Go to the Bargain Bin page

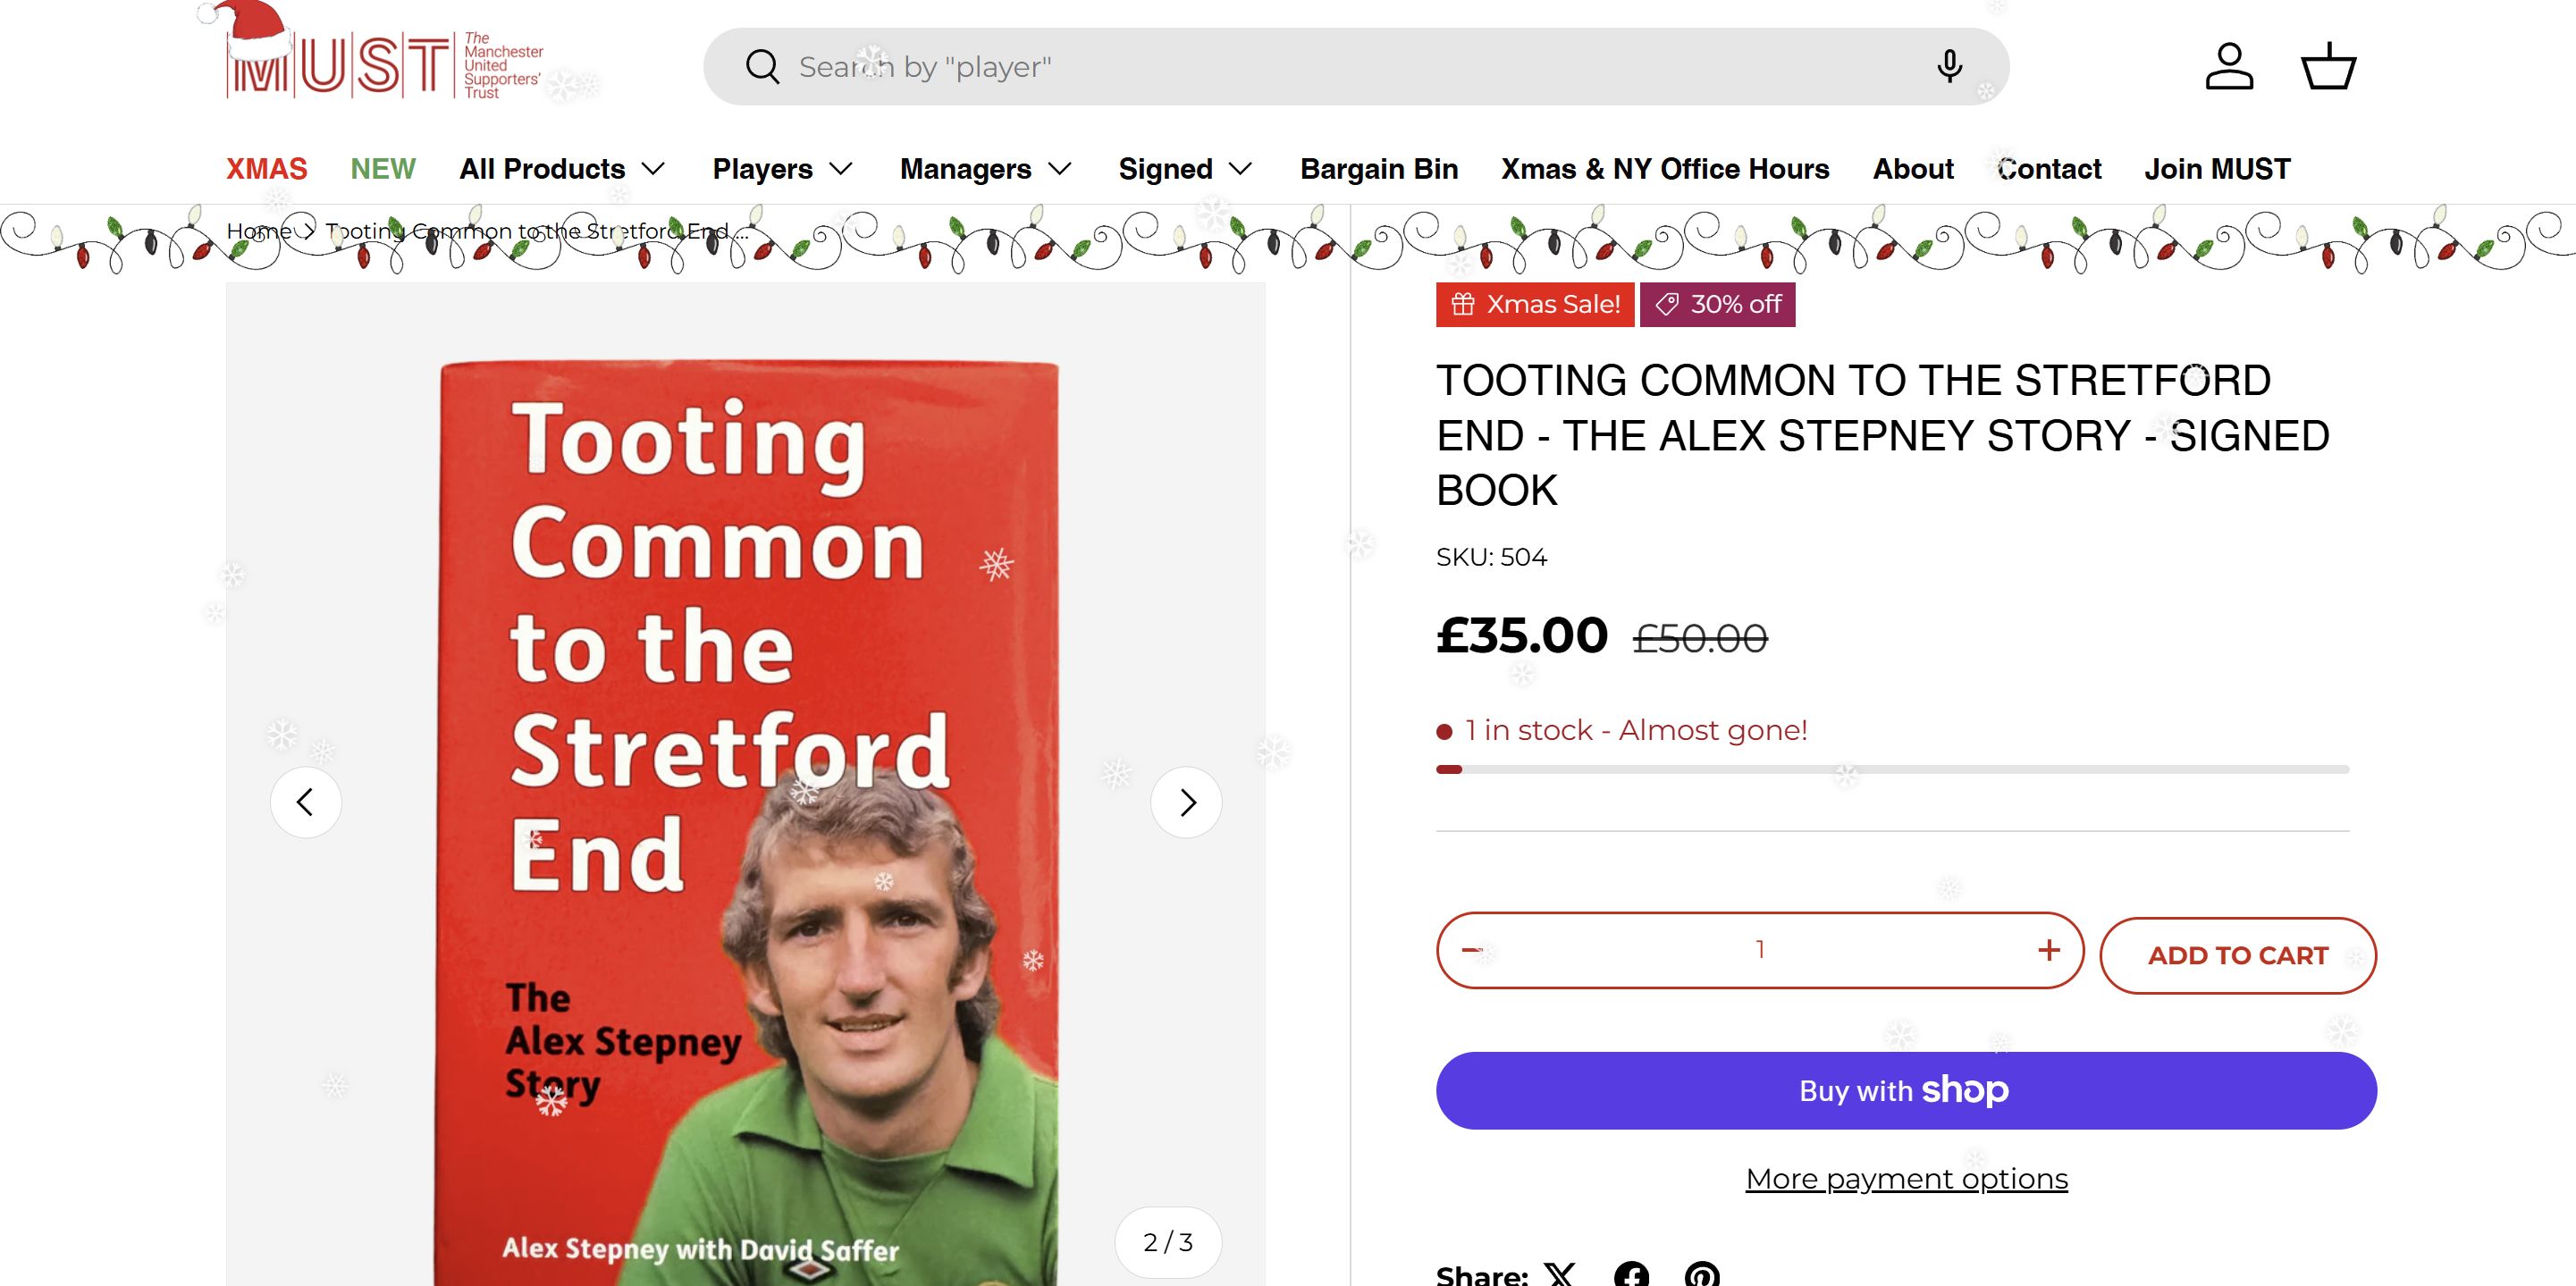(x=1379, y=169)
